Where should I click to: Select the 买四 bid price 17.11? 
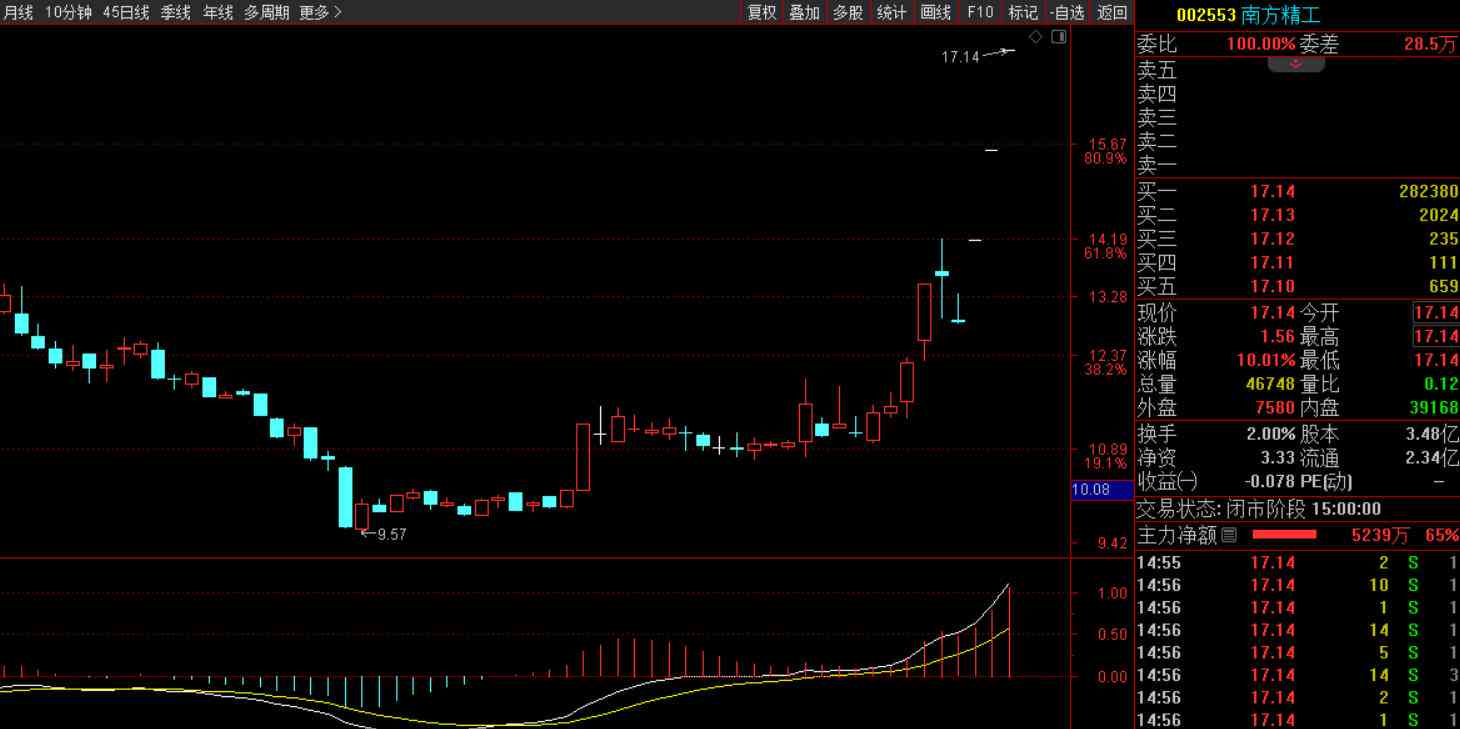click(x=1273, y=263)
